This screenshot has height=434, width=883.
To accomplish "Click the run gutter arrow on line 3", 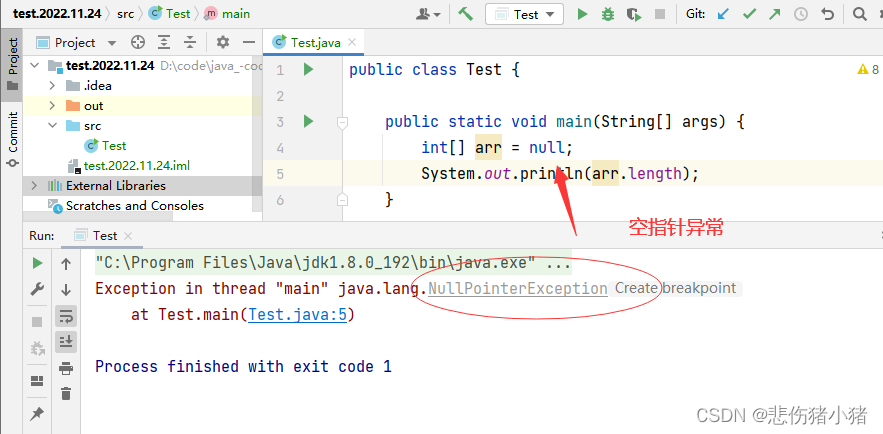I will [309, 121].
